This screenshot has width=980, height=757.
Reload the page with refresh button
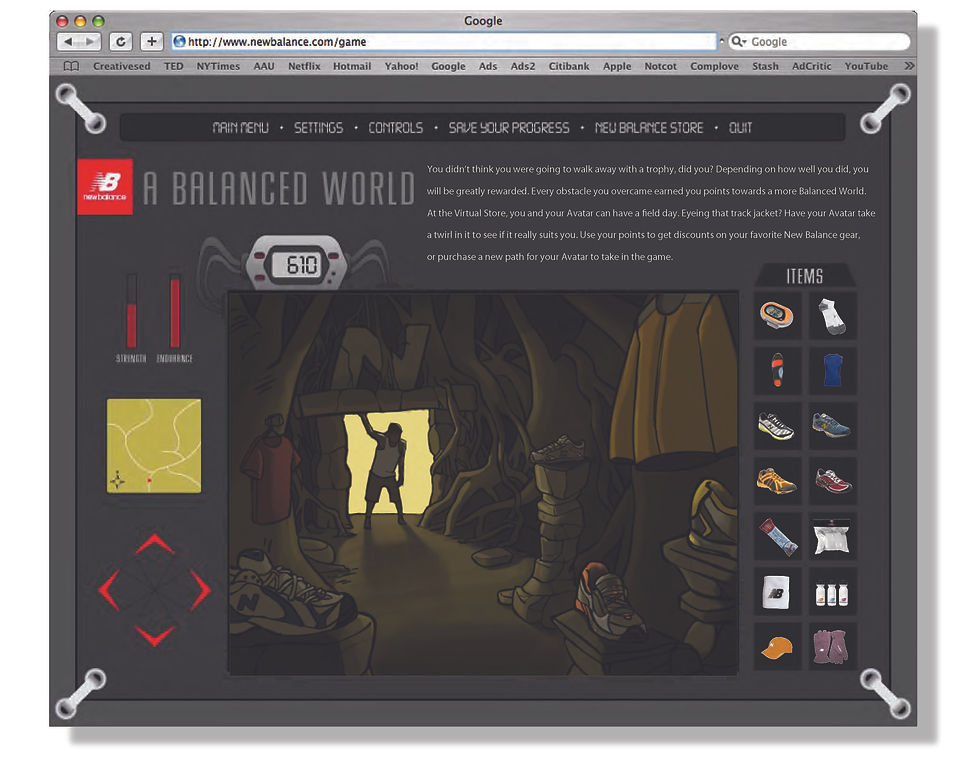121,41
